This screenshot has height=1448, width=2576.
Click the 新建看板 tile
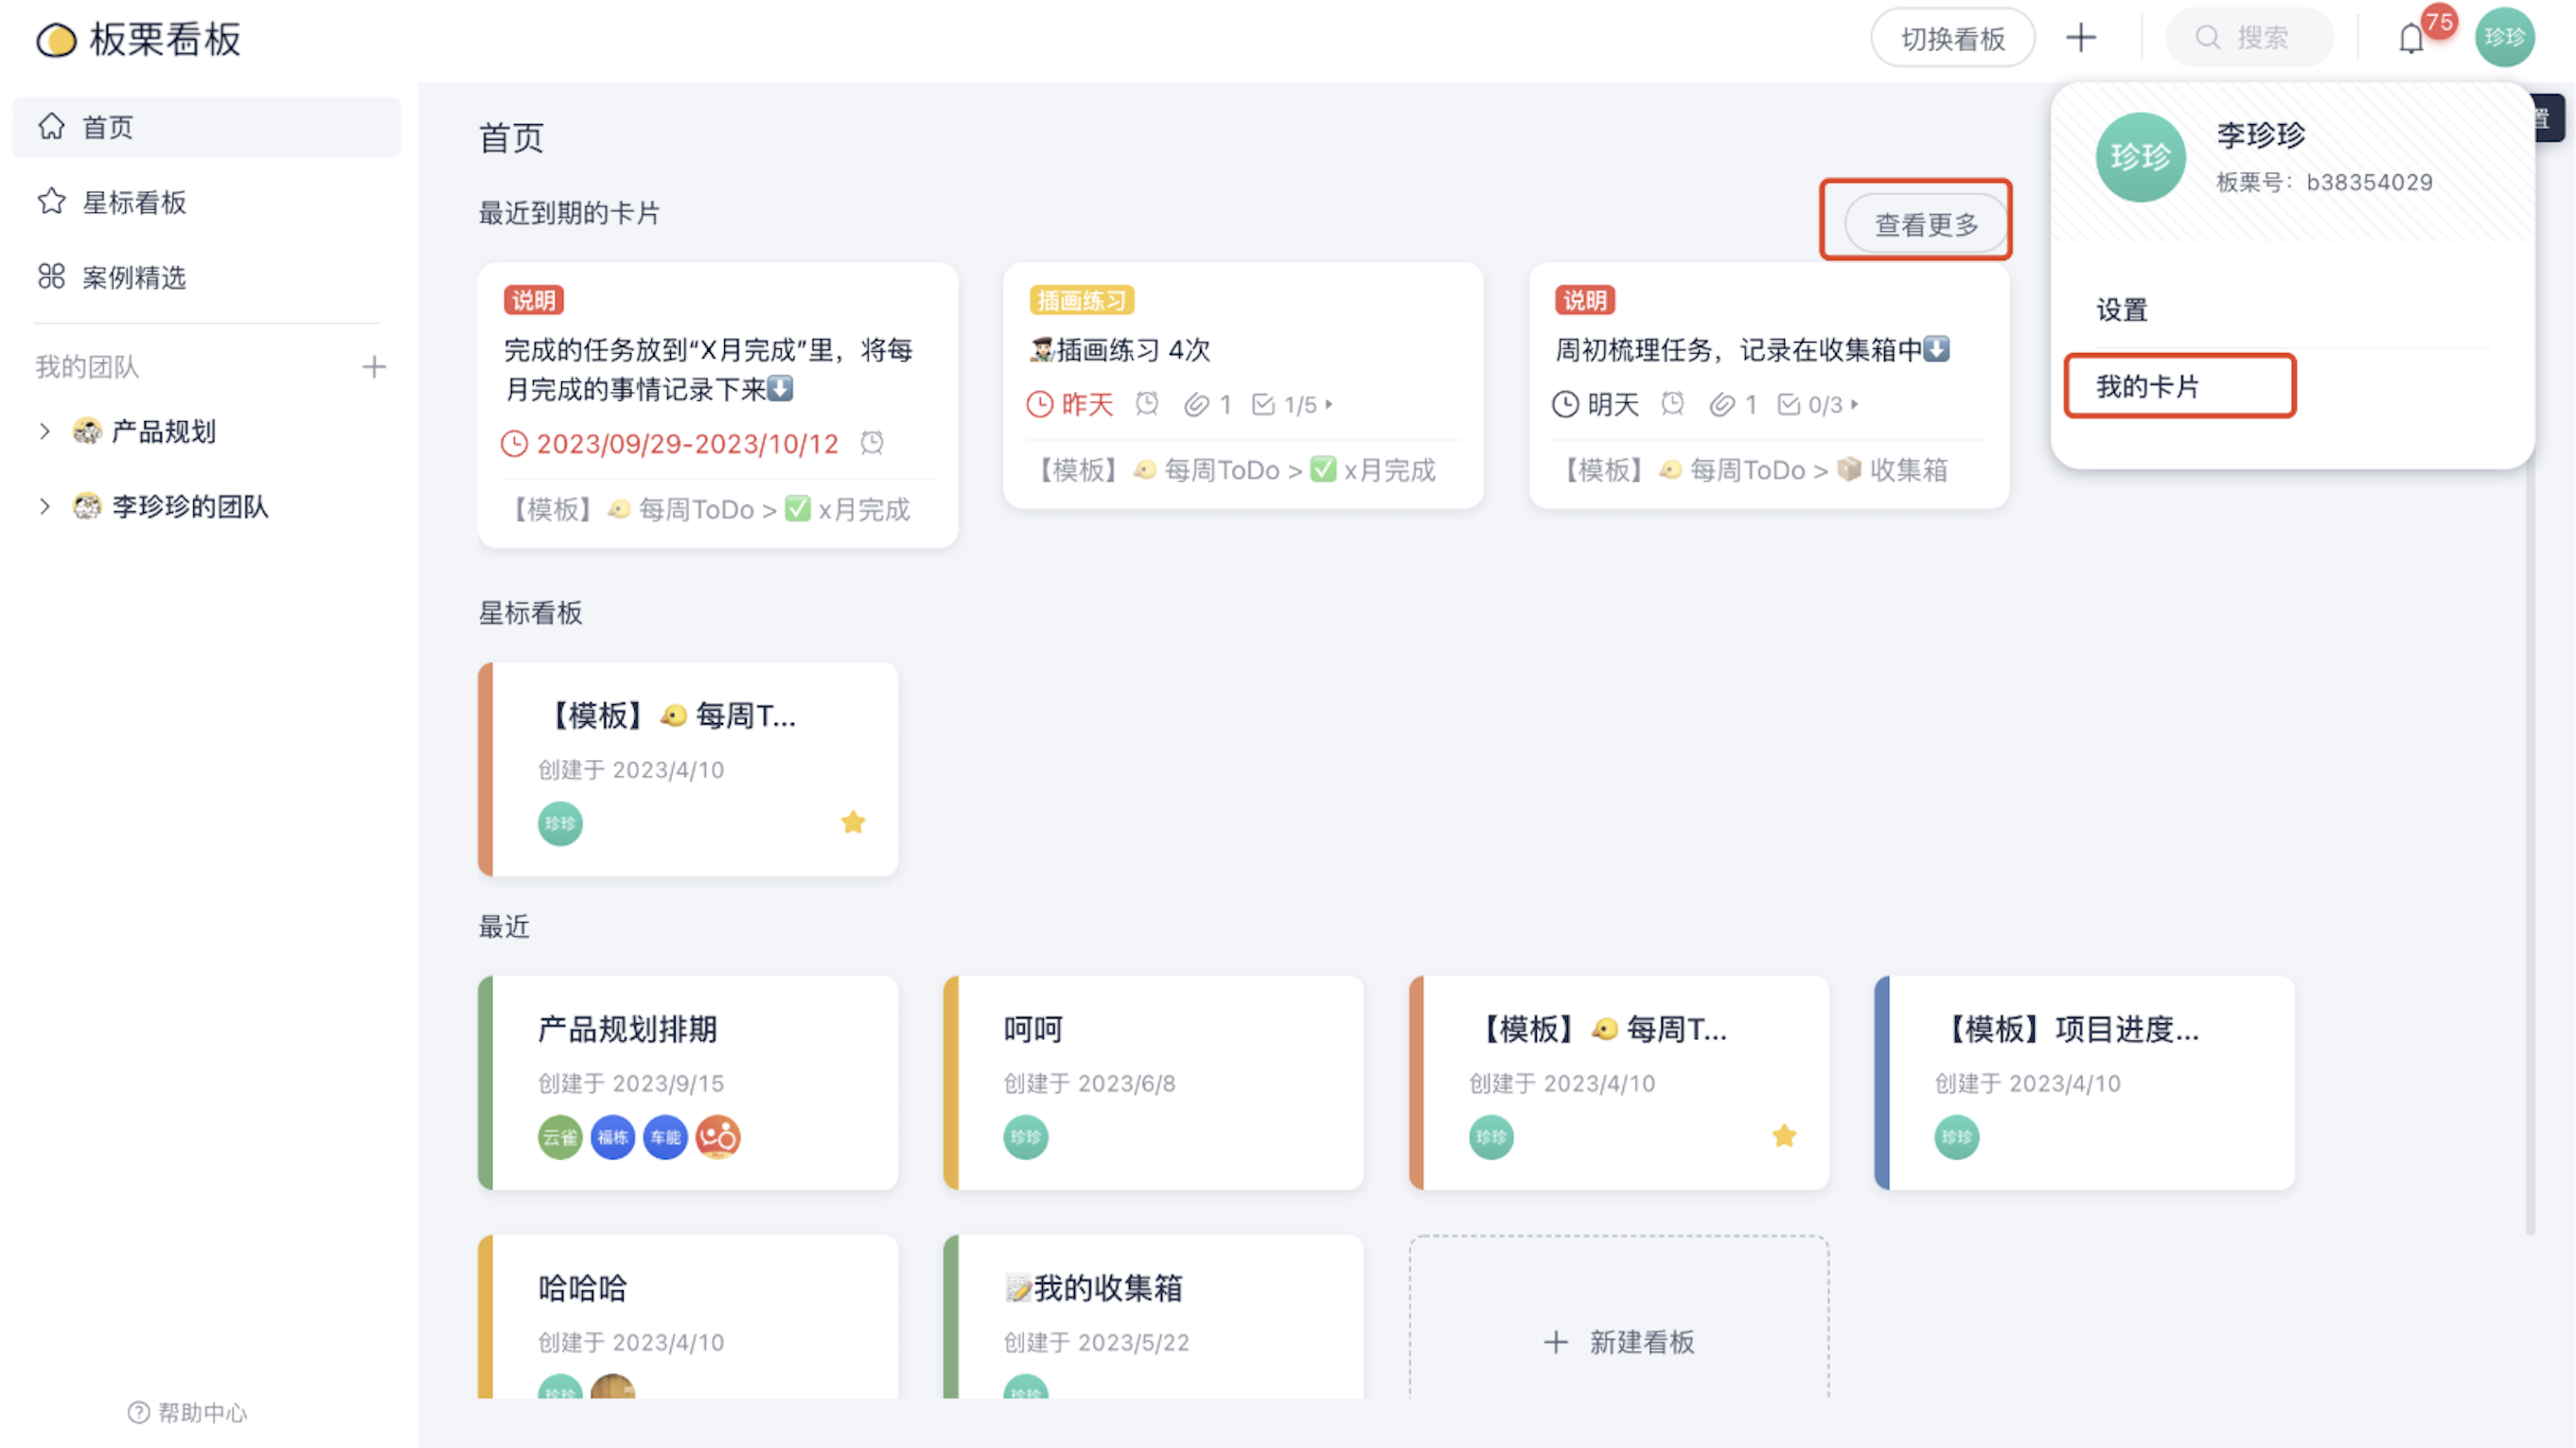(x=1619, y=1341)
